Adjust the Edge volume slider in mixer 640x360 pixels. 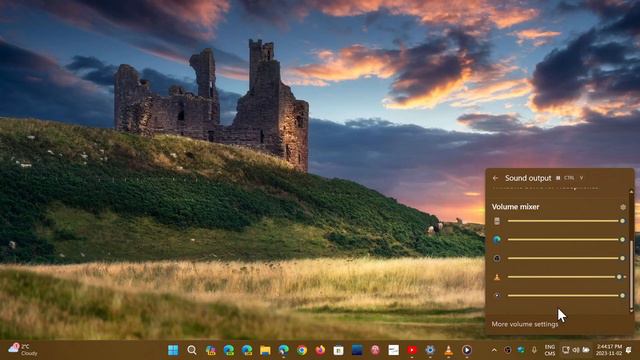coord(566,240)
